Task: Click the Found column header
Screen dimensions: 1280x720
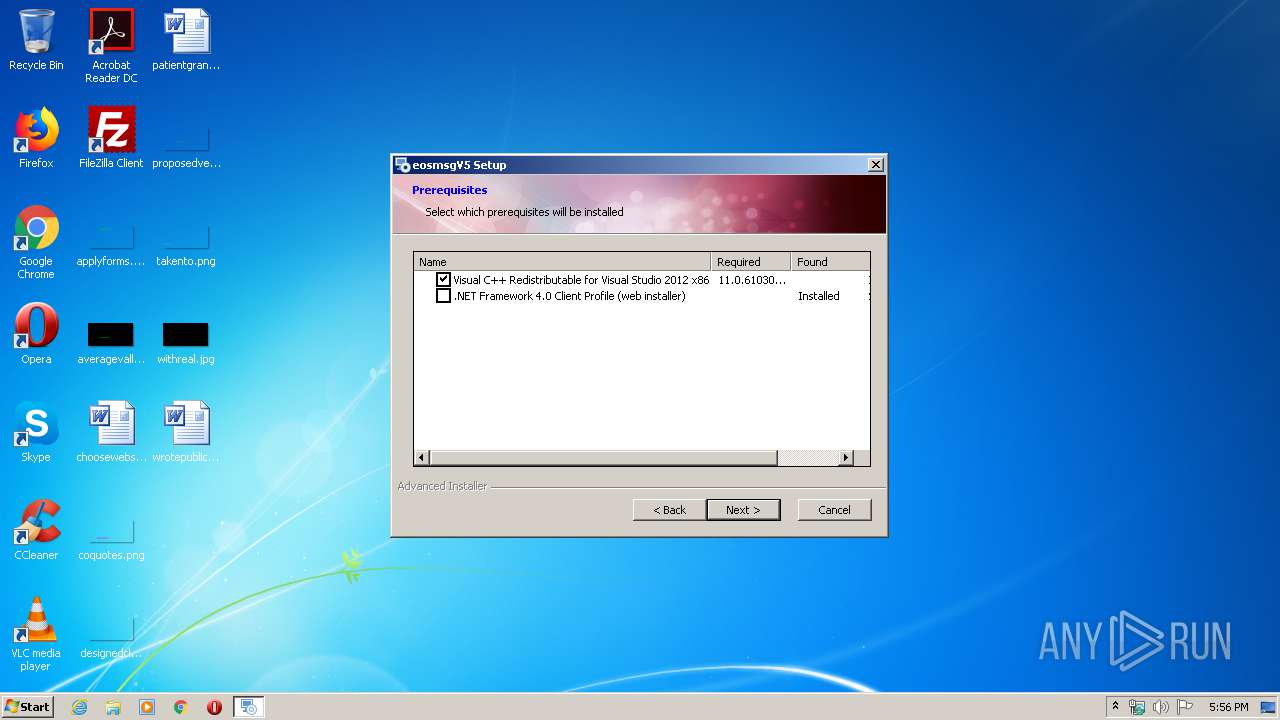Action: (830, 262)
